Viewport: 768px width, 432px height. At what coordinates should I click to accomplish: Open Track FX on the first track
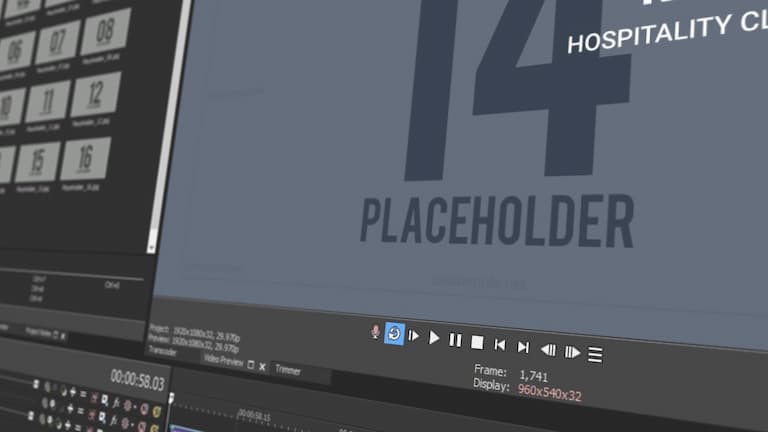coord(116,403)
